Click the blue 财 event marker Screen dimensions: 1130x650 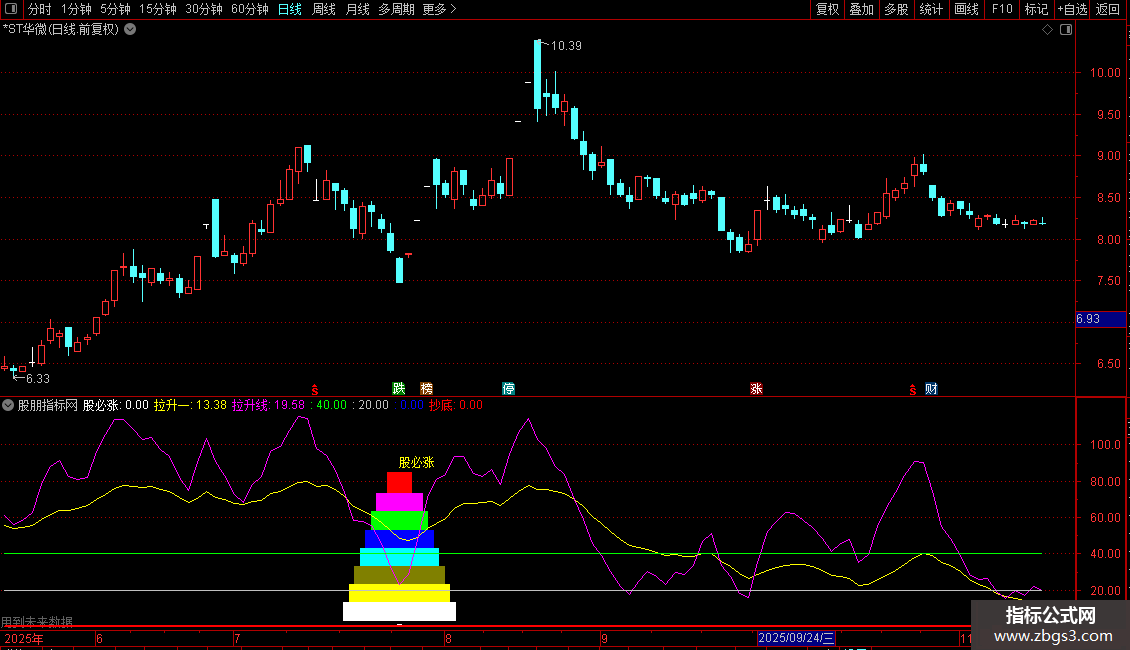[x=932, y=389]
